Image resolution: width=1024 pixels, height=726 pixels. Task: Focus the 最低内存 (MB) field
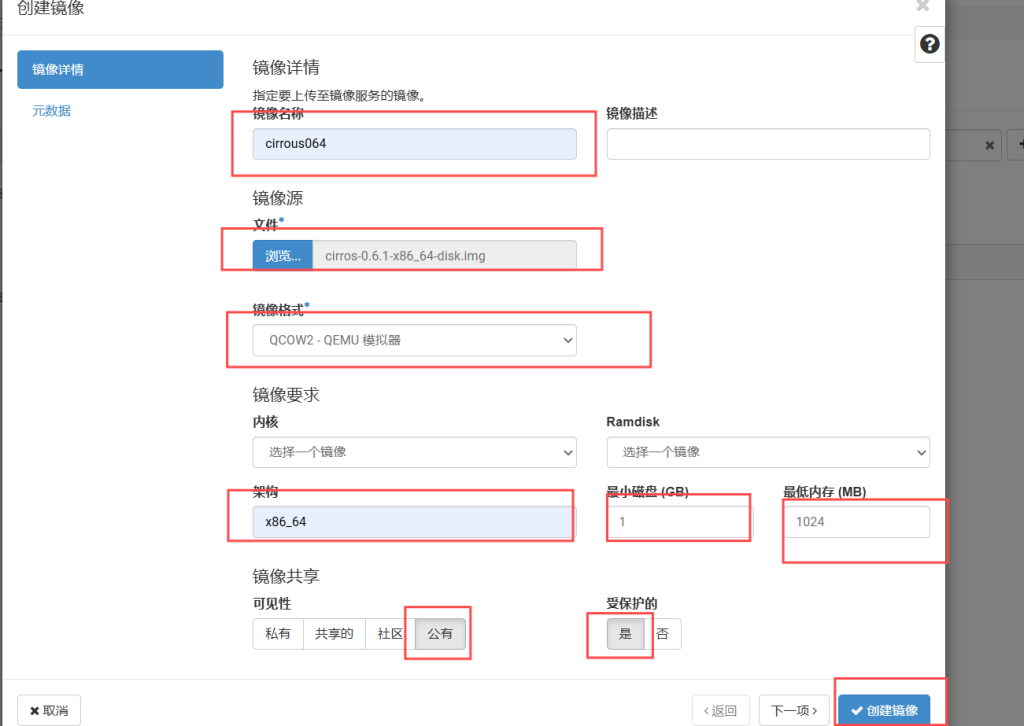tap(856, 521)
